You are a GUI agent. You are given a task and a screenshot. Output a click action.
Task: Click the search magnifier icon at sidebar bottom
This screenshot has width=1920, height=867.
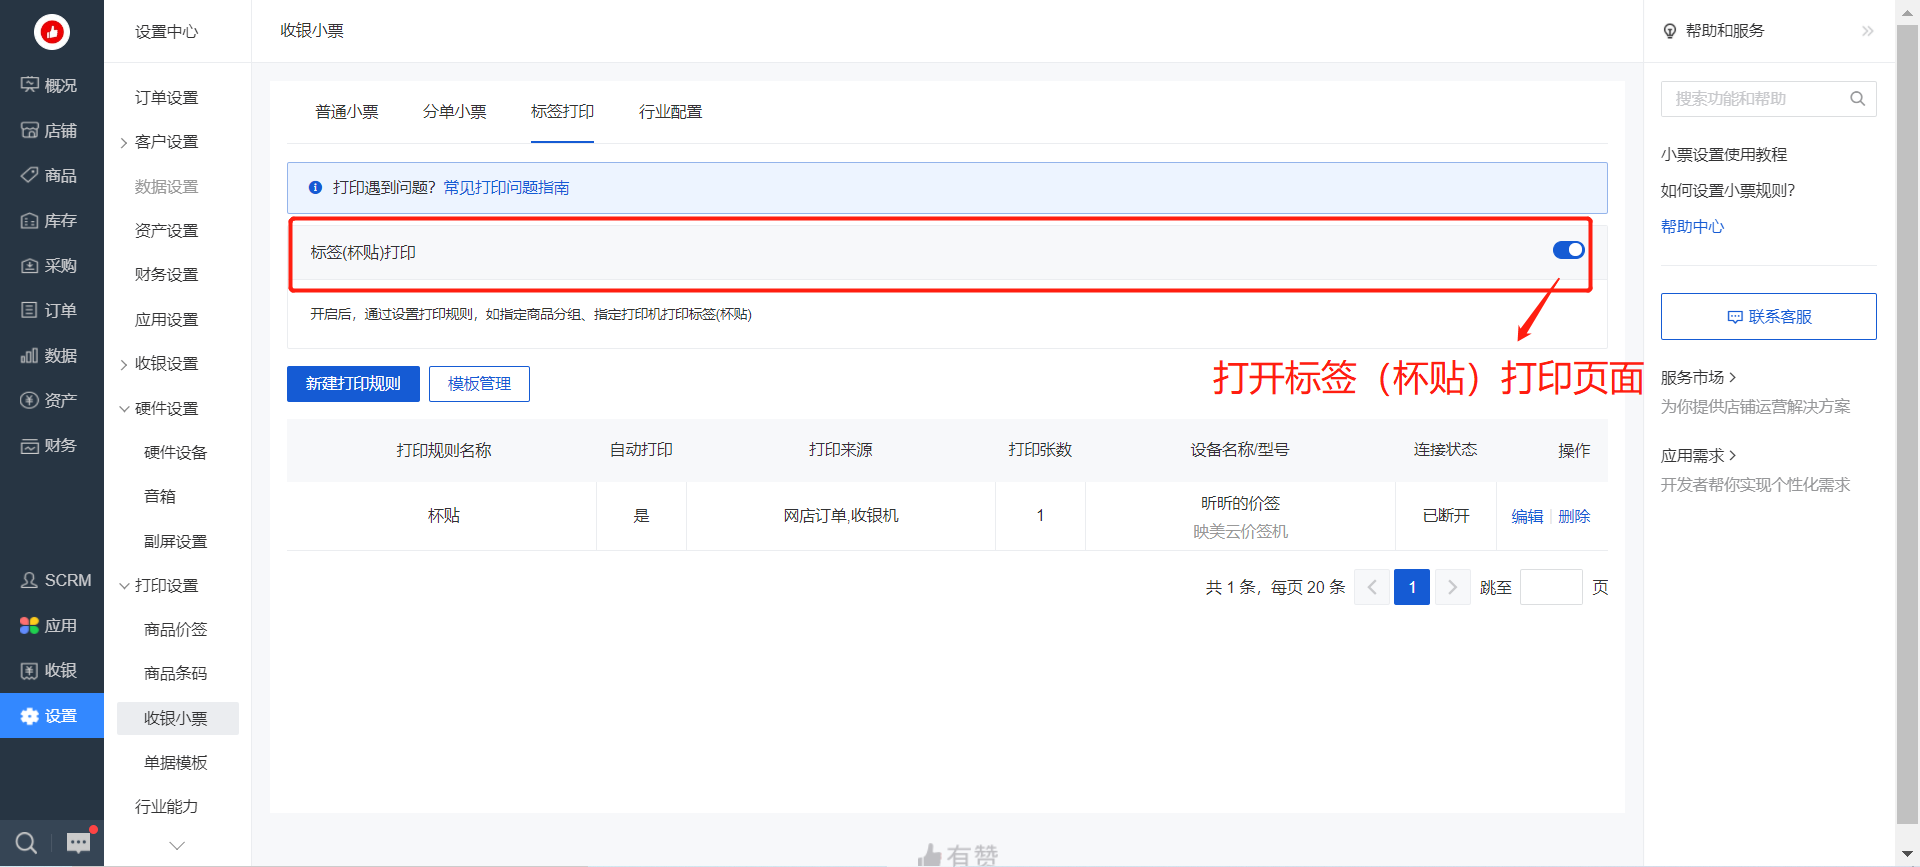click(x=26, y=843)
